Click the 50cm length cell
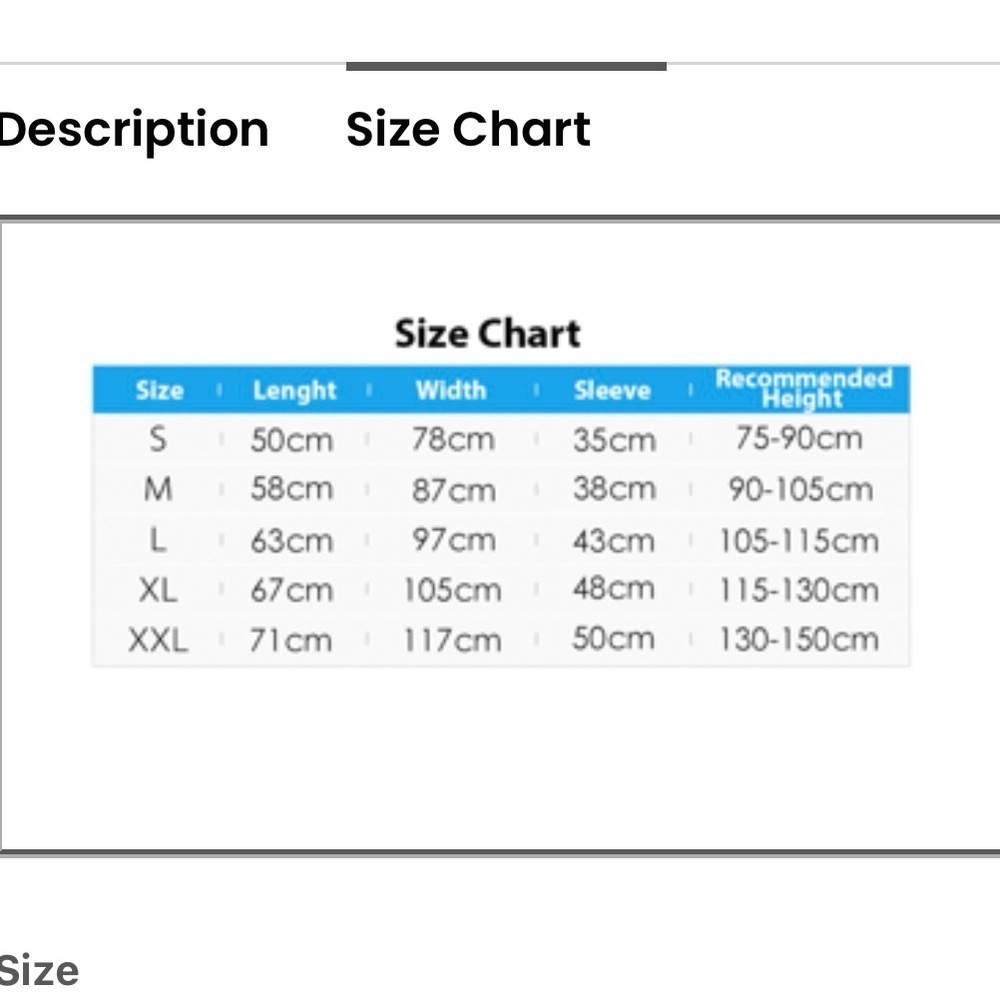Image resolution: width=1000 pixels, height=1000 pixels. 292,440
